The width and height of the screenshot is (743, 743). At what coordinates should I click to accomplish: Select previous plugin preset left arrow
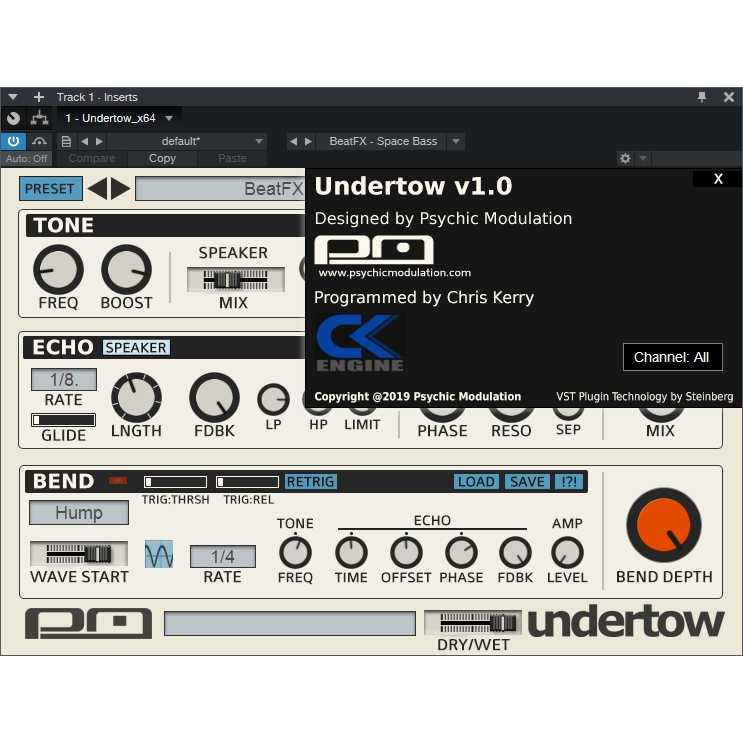click(x=98, y=189)
